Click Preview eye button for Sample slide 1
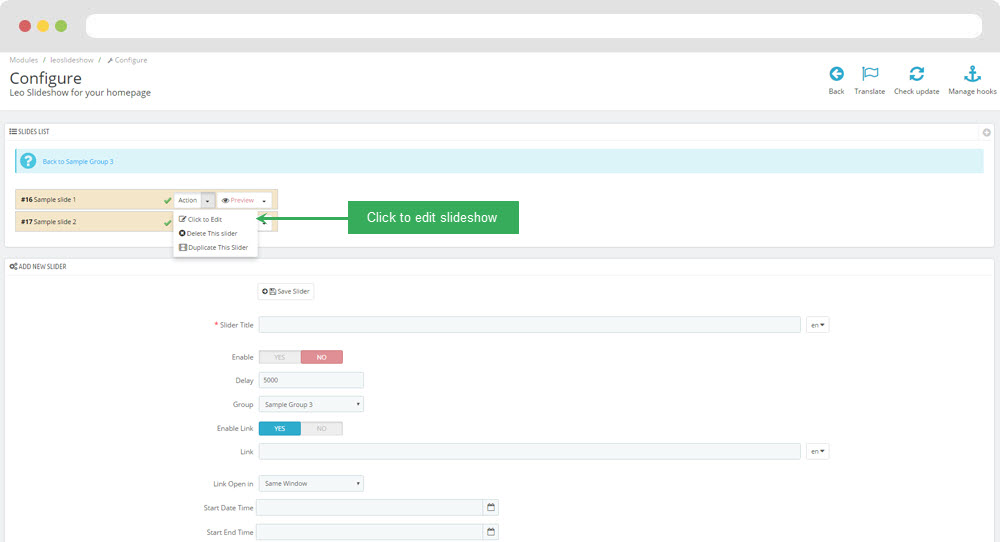This screenshot has height=542, width=1000. click(237, 200)
